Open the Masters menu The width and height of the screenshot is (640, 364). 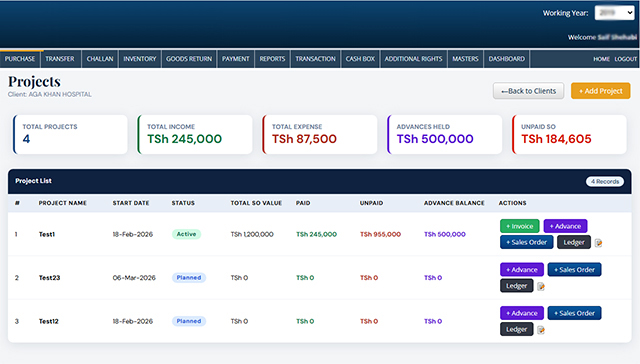465,59
